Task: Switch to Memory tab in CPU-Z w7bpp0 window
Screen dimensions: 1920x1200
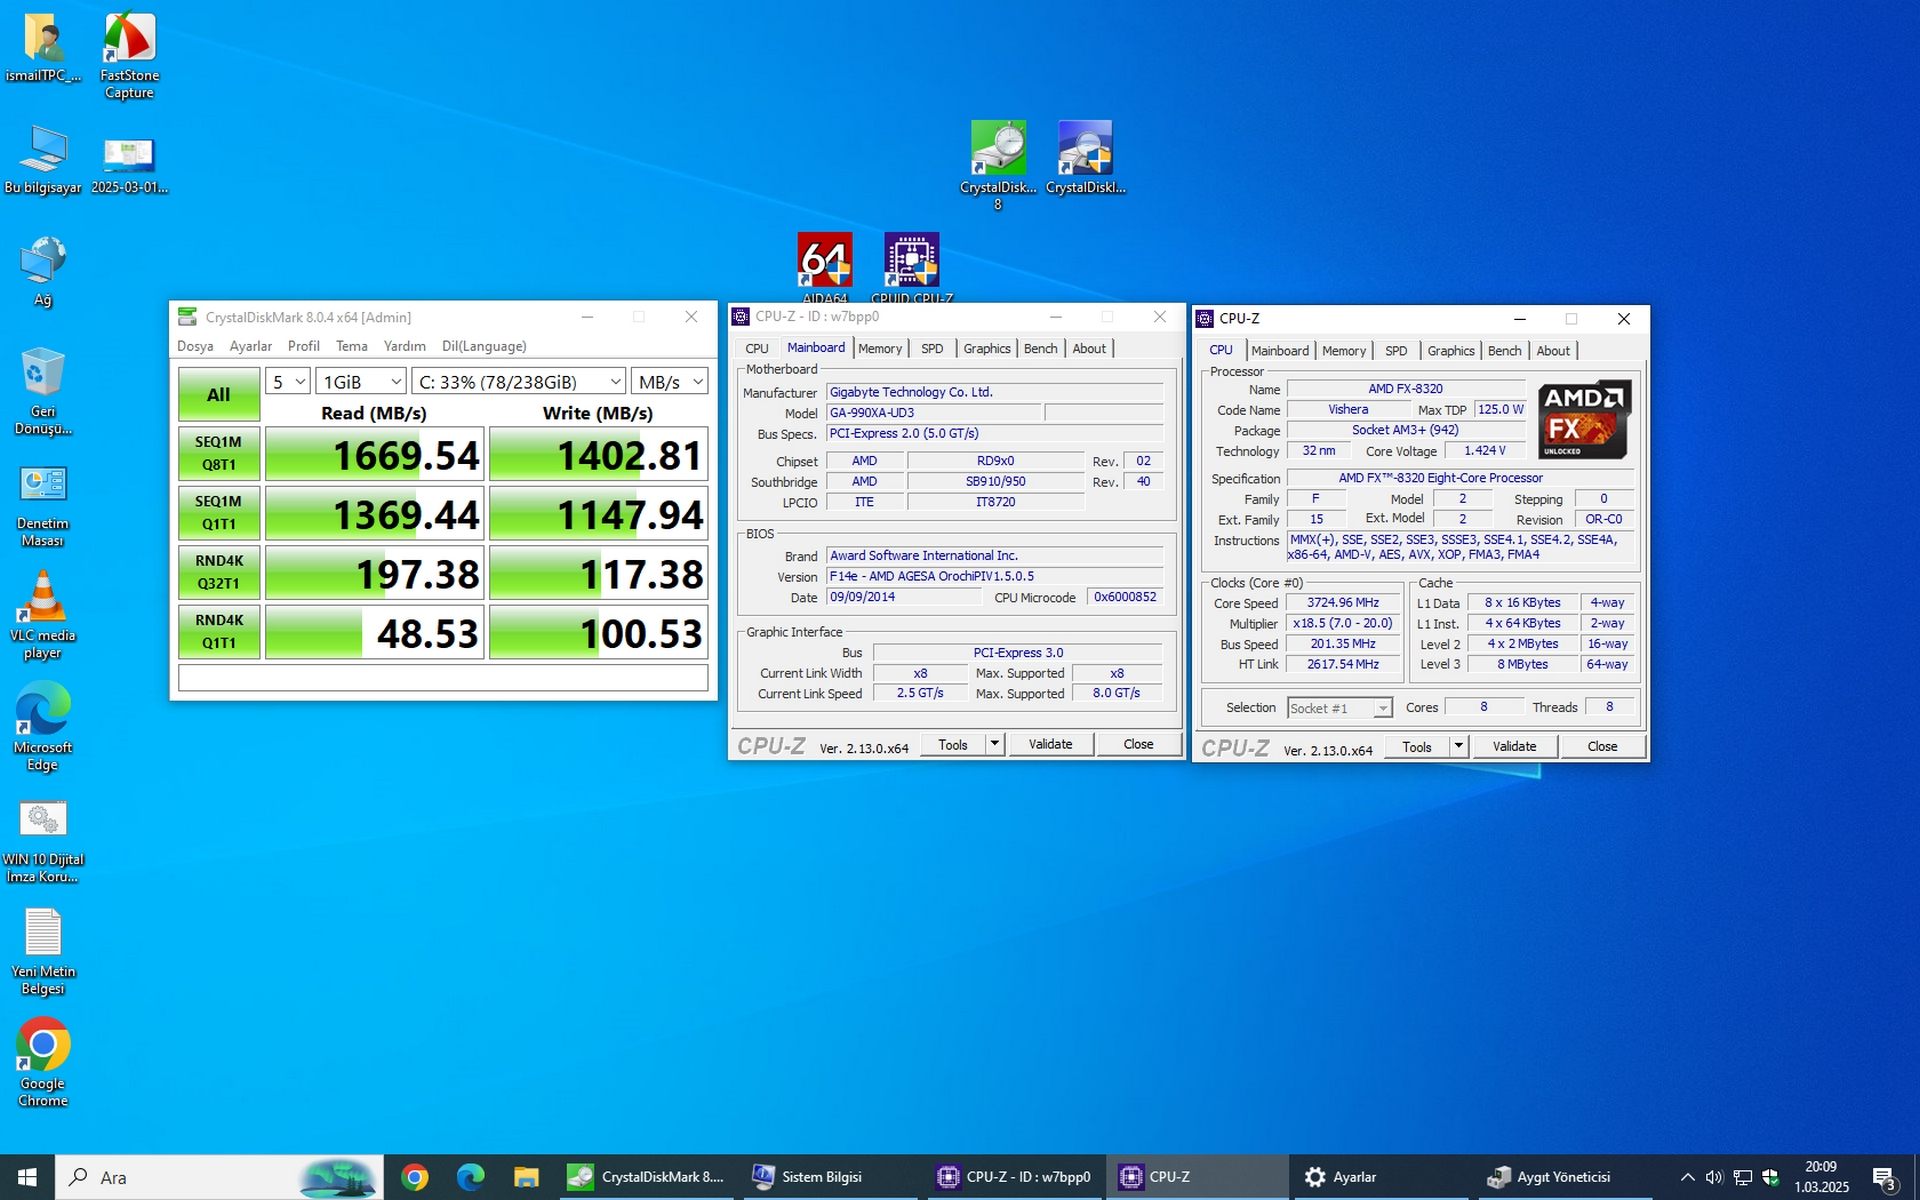Action: [x=880, y=348]
